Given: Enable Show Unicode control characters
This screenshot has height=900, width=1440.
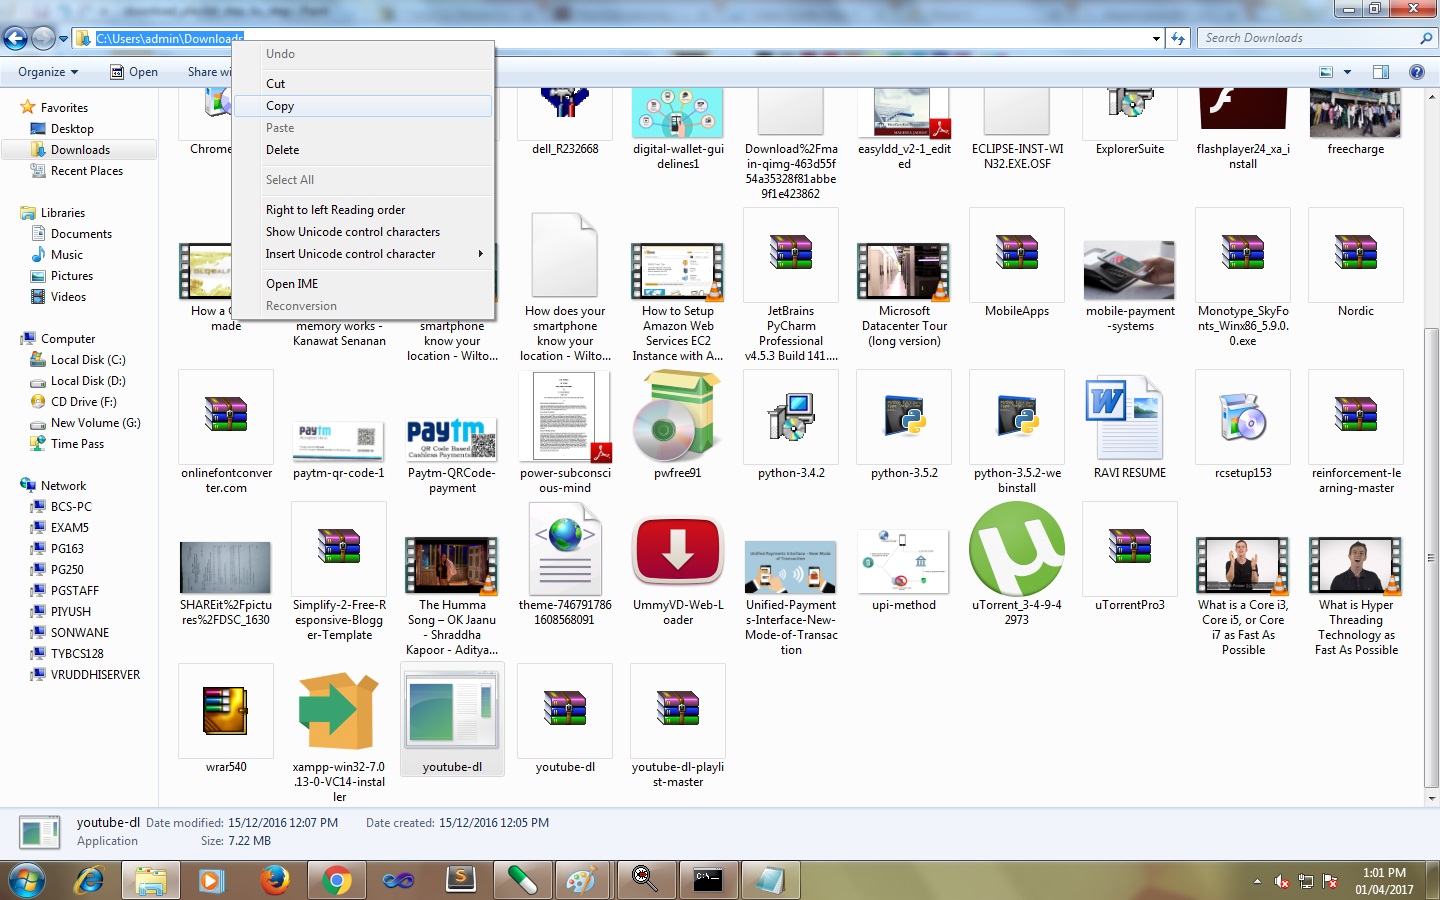Looking at the screenshot, I should [352, 231].
